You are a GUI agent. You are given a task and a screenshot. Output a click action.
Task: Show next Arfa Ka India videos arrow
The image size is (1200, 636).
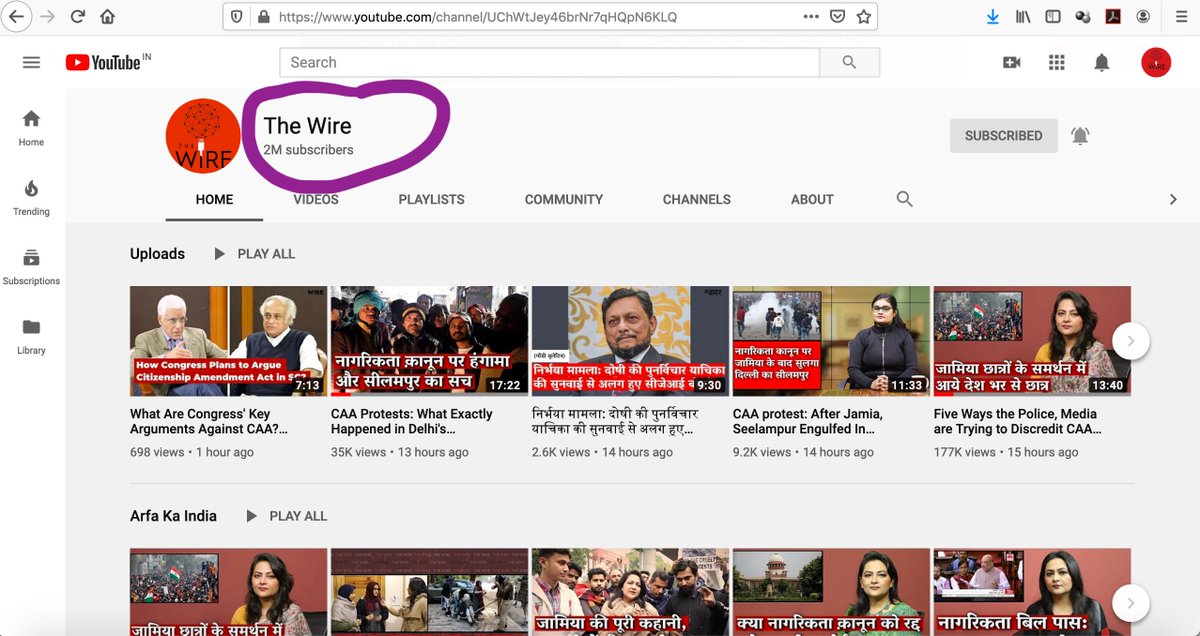tap(1130, 603)
